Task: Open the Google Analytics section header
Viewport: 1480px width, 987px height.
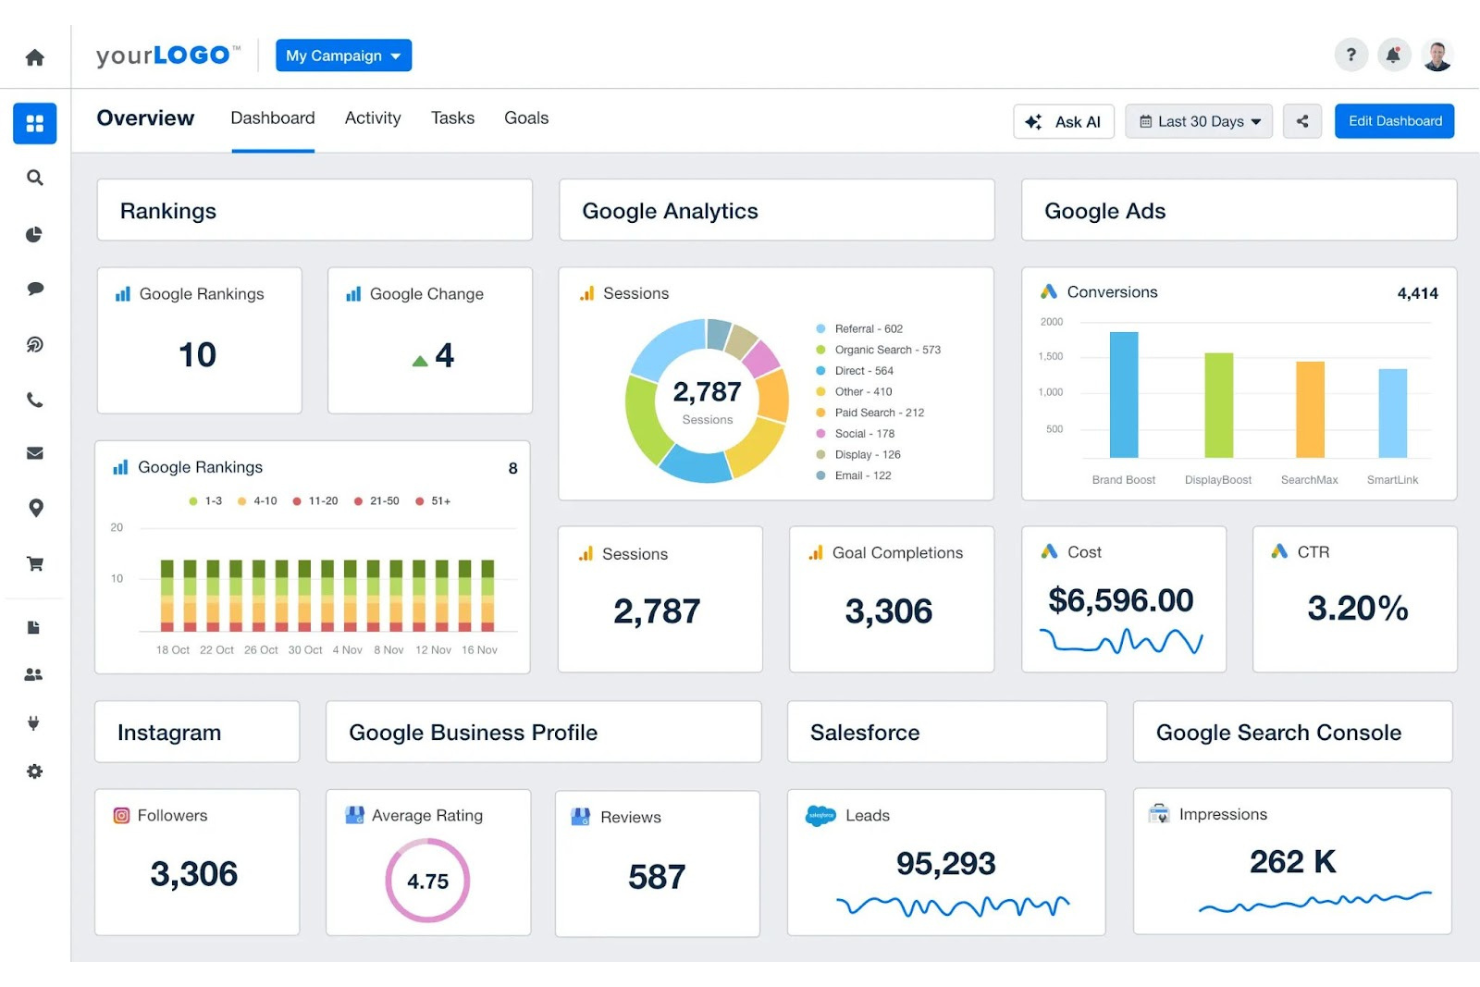Action: (x=777, y=210)
